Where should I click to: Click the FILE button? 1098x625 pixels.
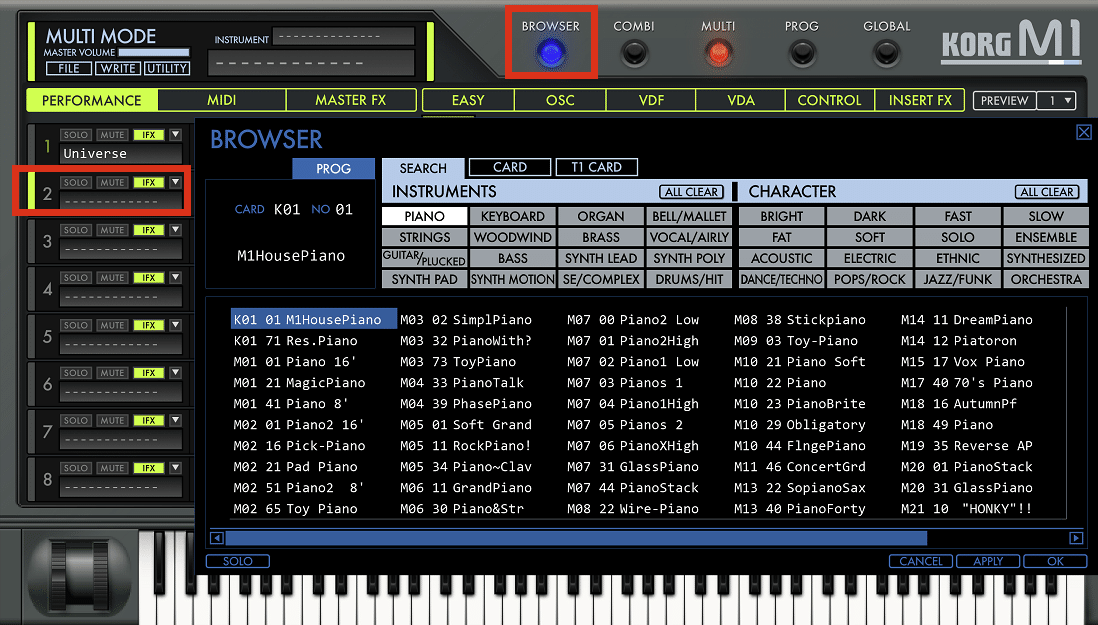tap(69, 69)
